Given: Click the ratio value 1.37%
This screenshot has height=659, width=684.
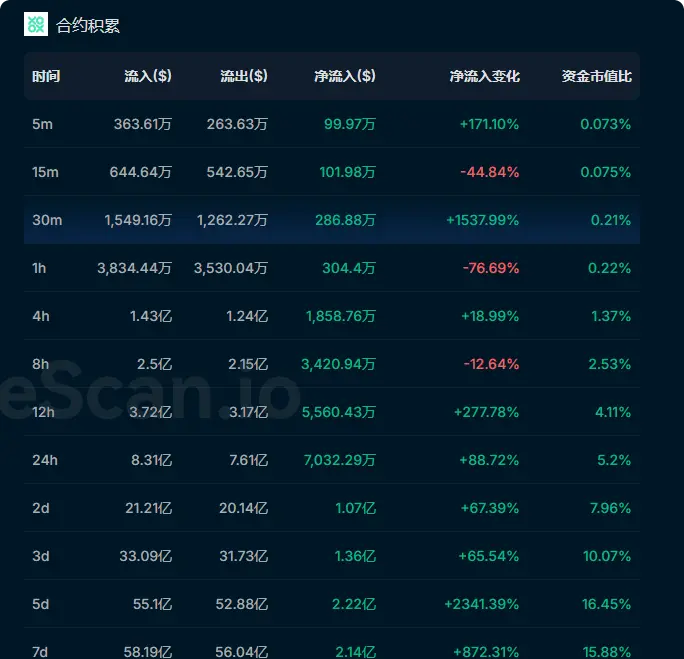Looking at the screenshot, I should click(x=611, y=316).
